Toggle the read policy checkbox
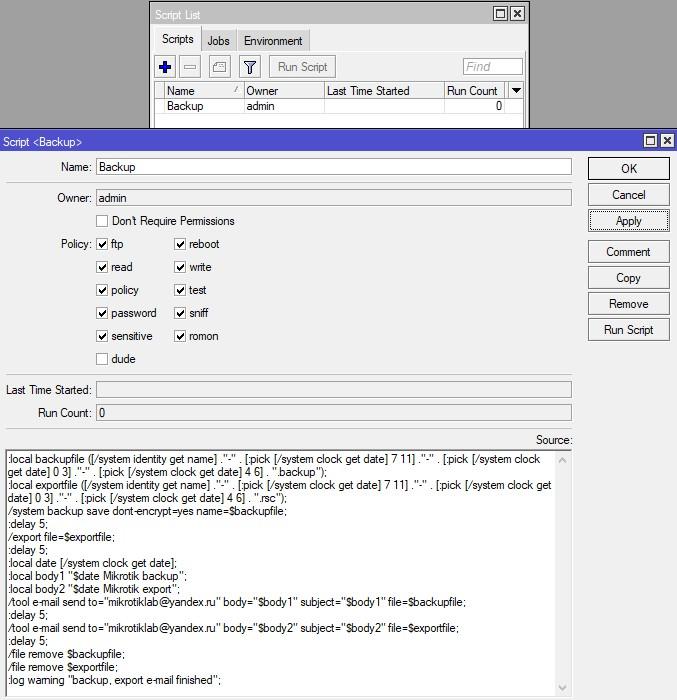677x700 pixels. click(x=102, y=267)
